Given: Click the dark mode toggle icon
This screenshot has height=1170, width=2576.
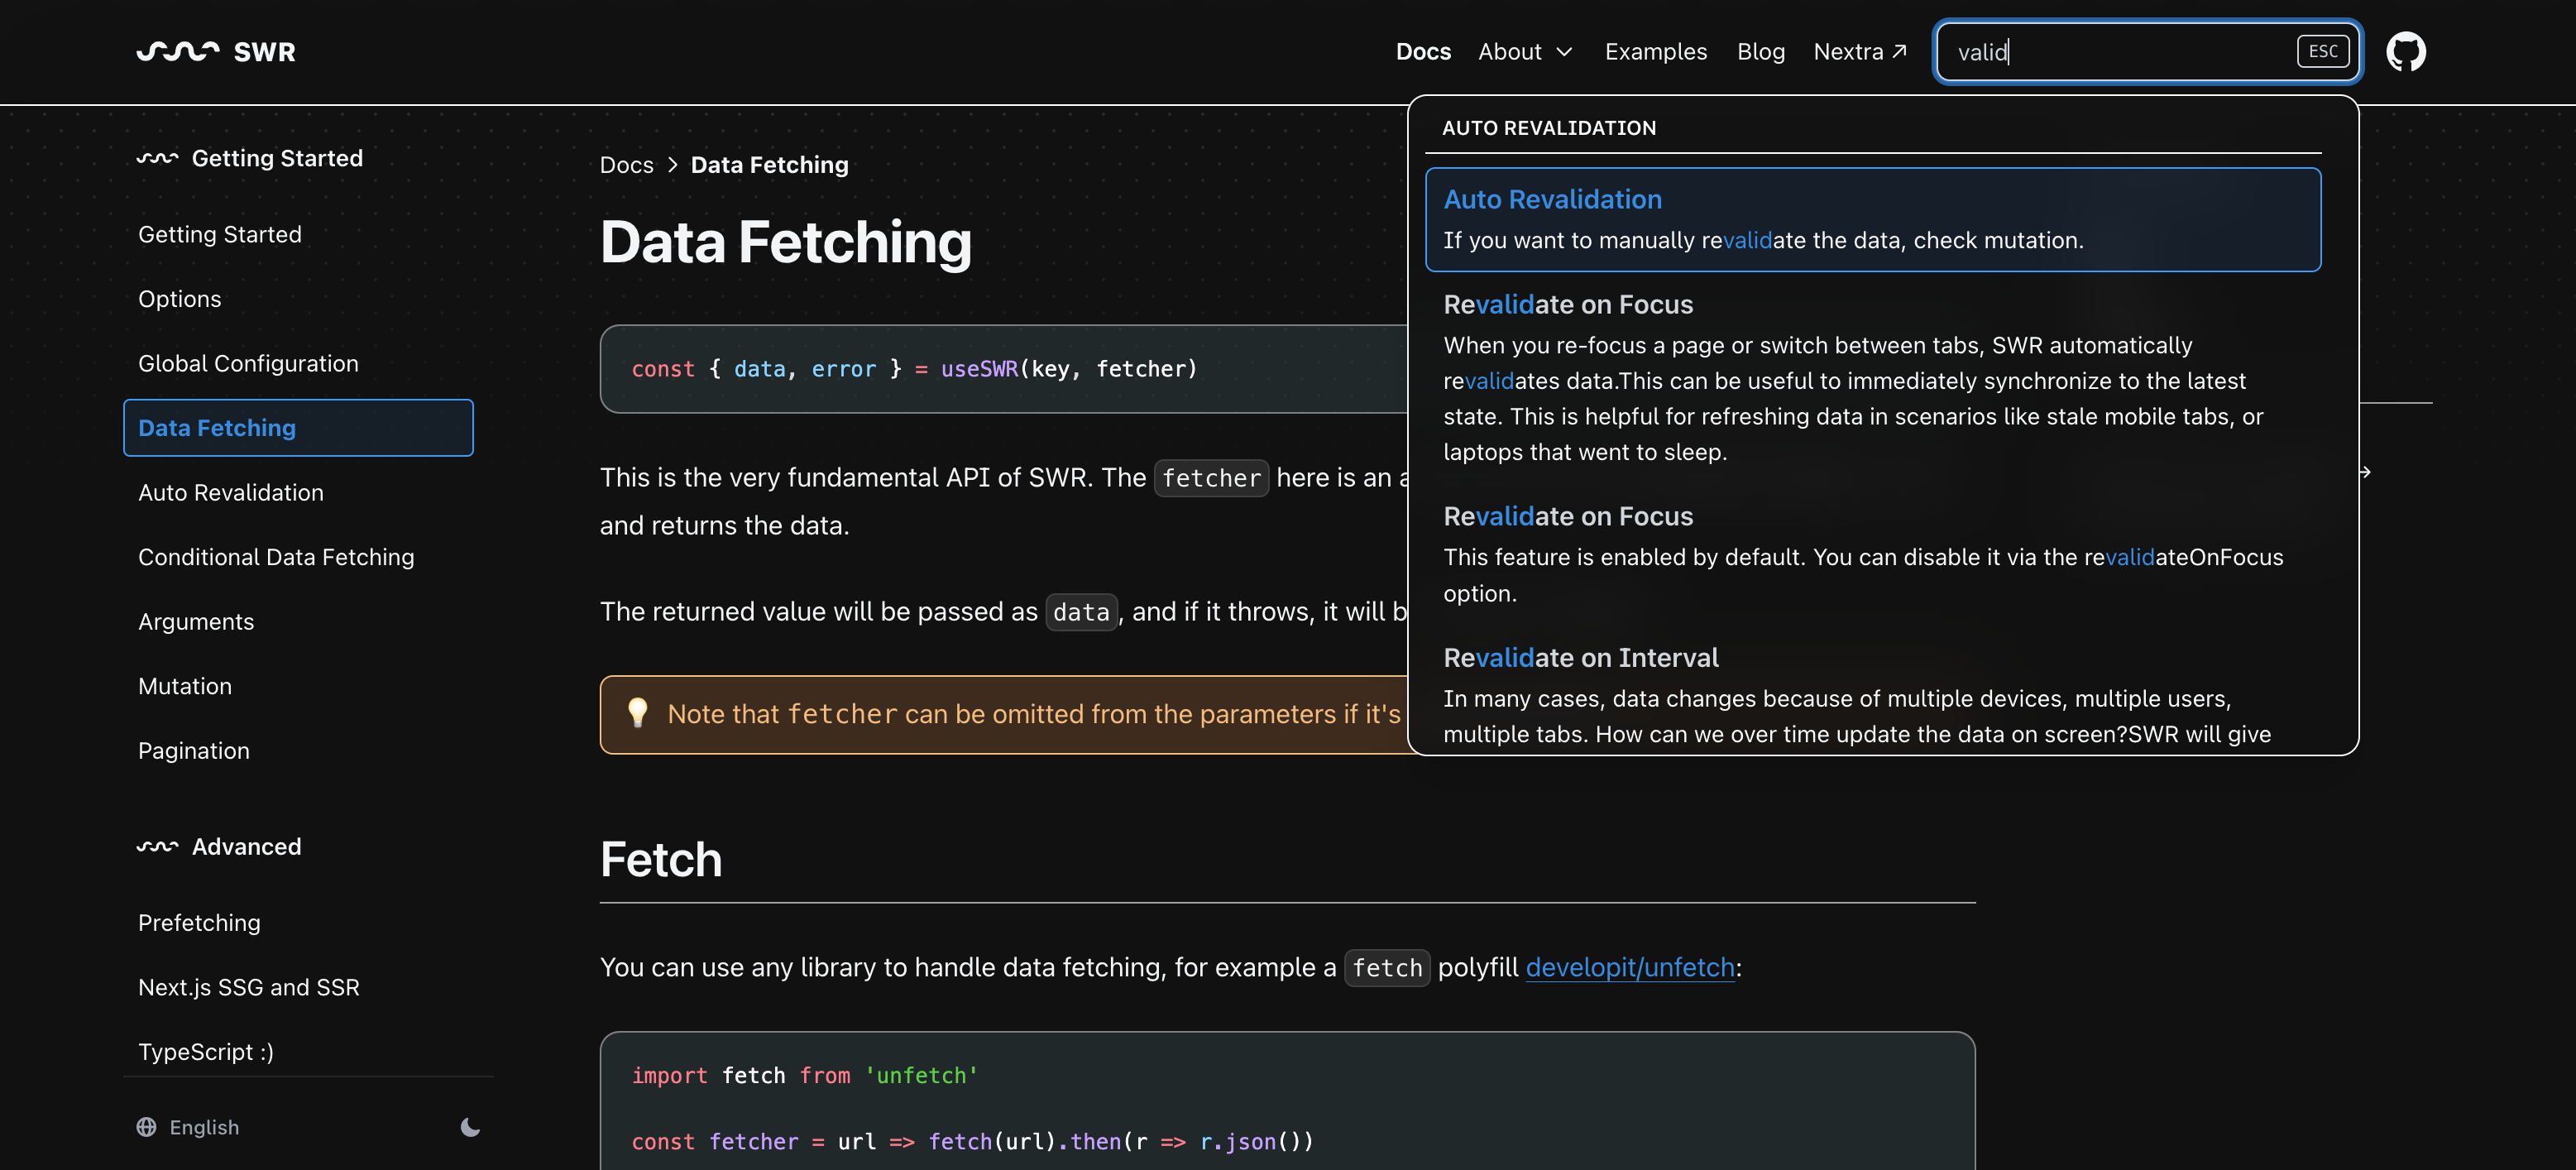Looking at the screenshot, I should (470, 1125).
